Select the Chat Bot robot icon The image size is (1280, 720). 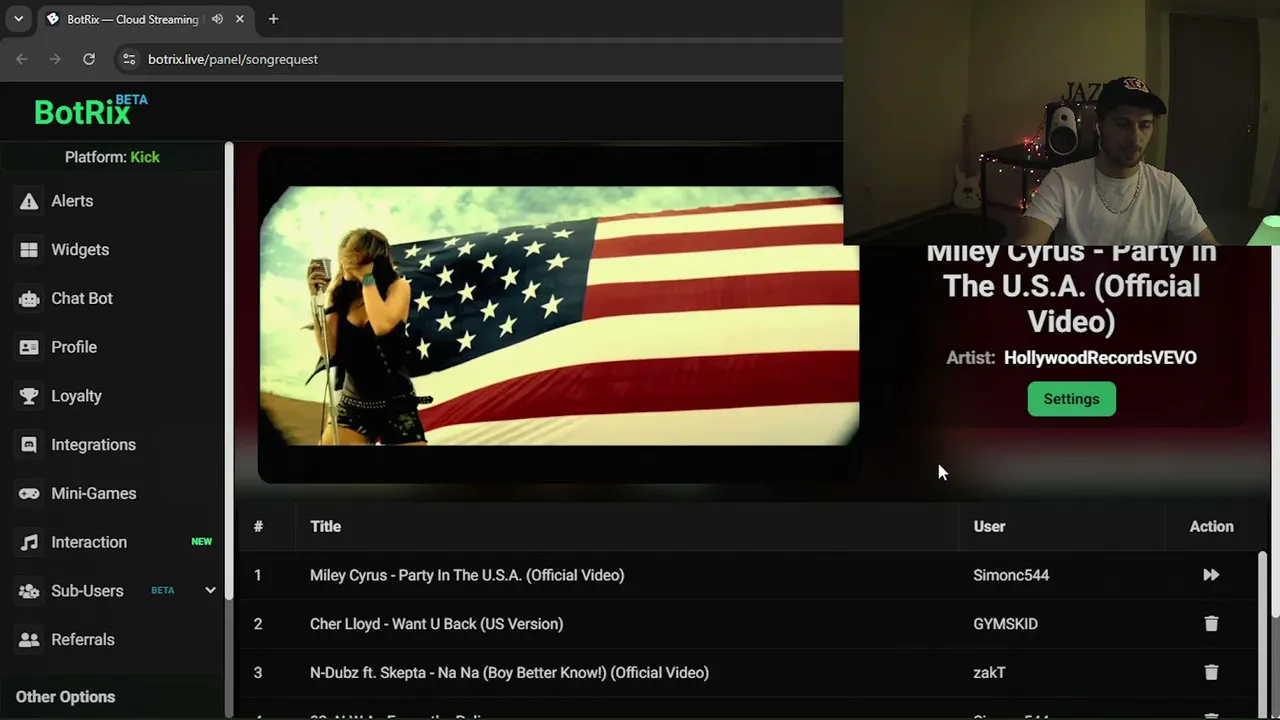29,298
